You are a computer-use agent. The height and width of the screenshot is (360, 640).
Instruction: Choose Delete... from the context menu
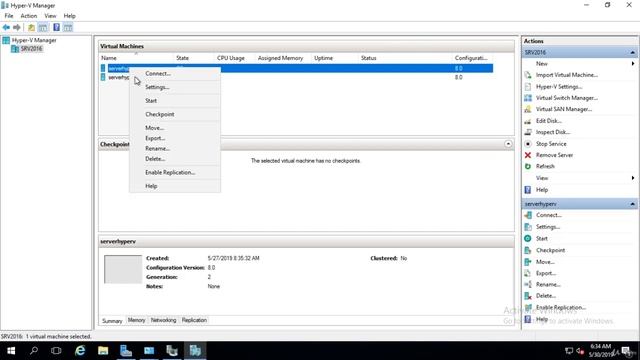(175, 159)
